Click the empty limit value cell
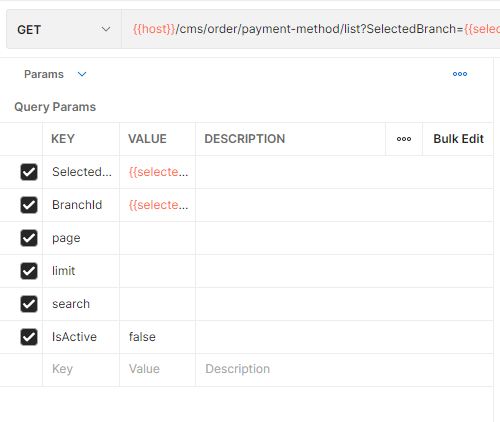The image size is (500, 422). (157, 271)
